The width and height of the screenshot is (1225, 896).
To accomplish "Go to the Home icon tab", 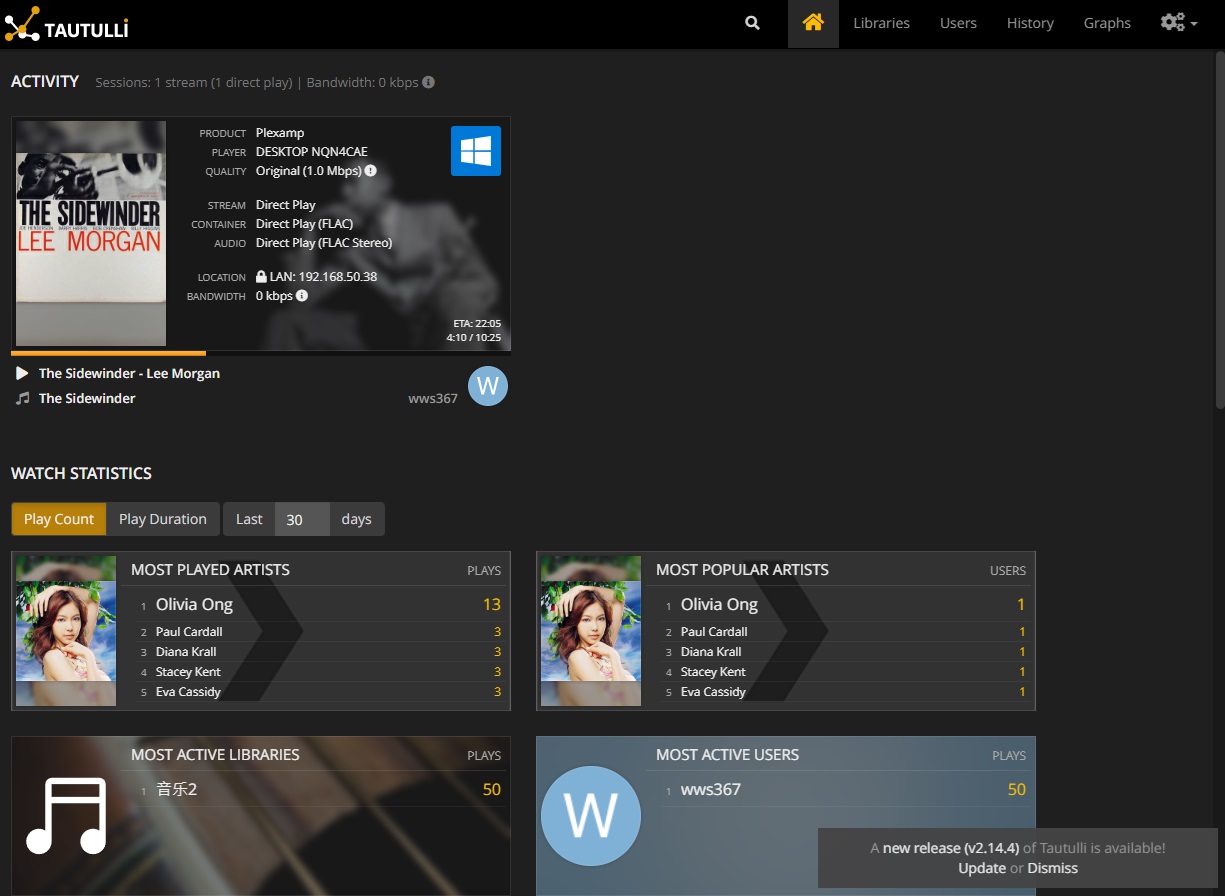I will (x=813, y=23).
